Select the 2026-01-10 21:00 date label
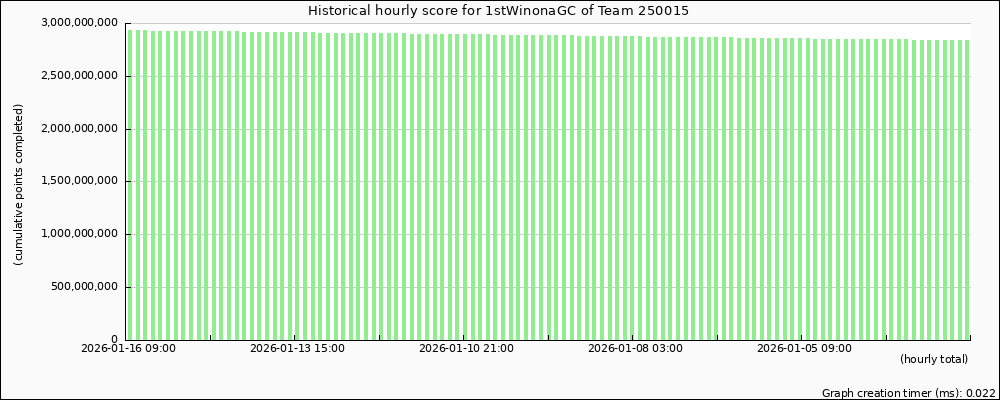This screenshot has height=400, width=1000. tap(466, 349)
